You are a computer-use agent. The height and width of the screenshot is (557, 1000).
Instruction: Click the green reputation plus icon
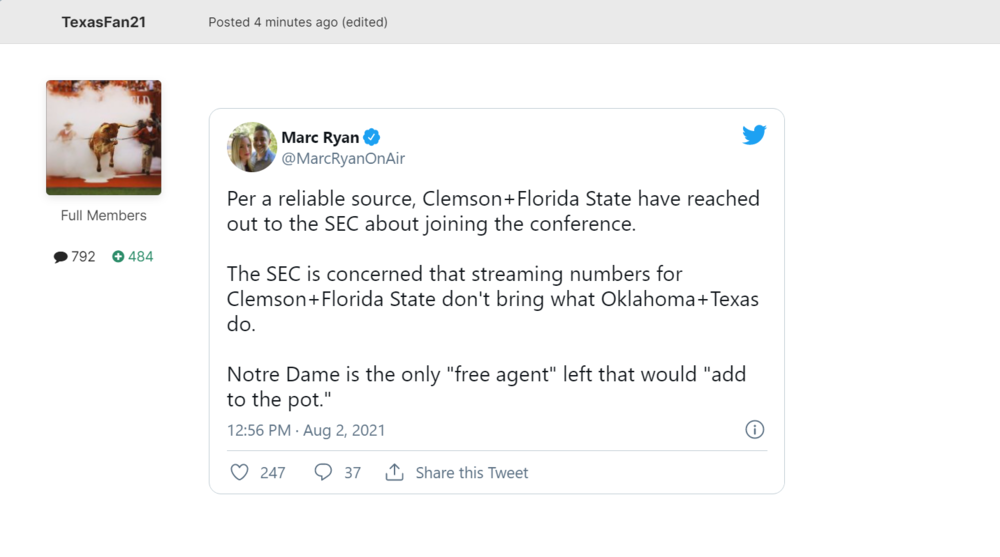point(118,257)
